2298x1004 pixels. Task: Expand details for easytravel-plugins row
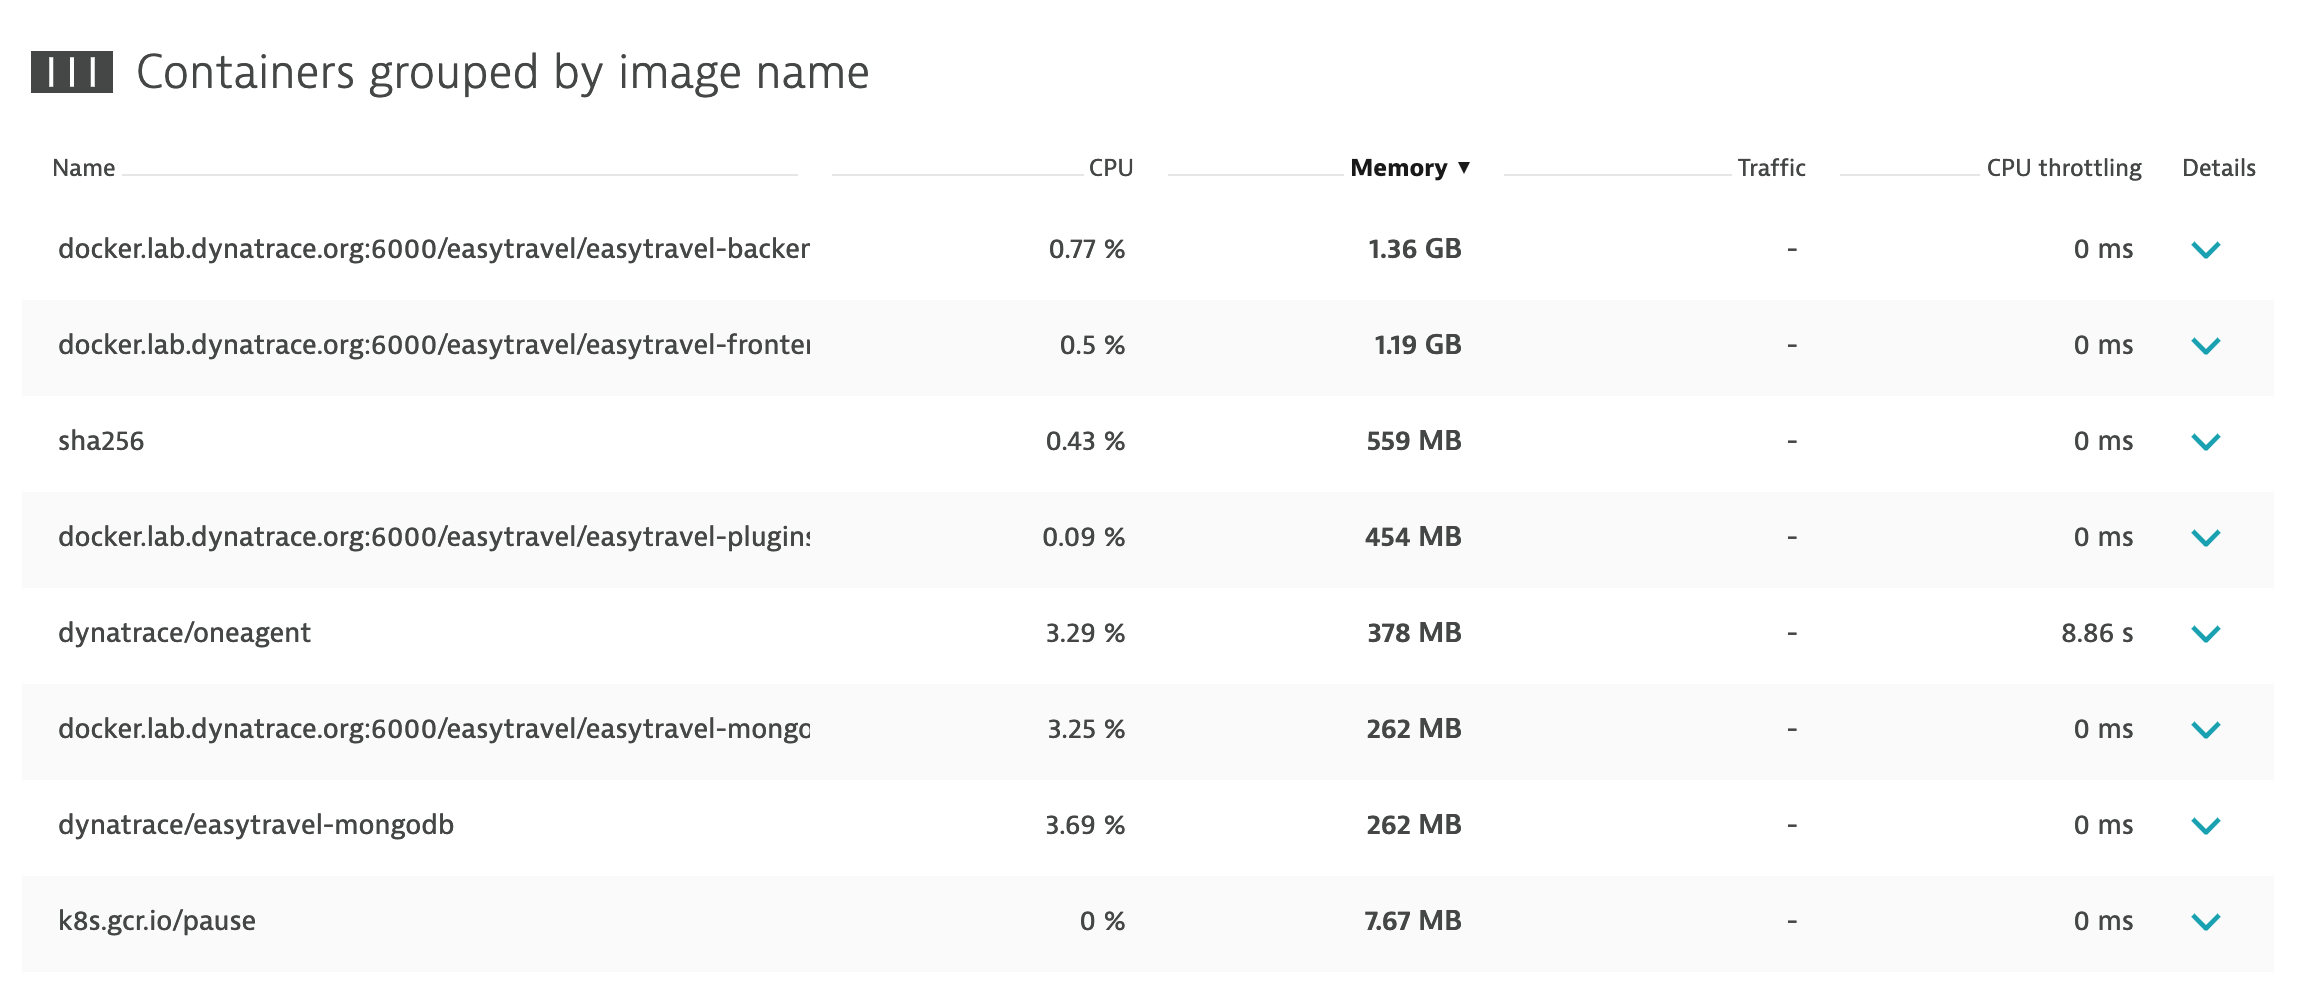[2205, 538]
